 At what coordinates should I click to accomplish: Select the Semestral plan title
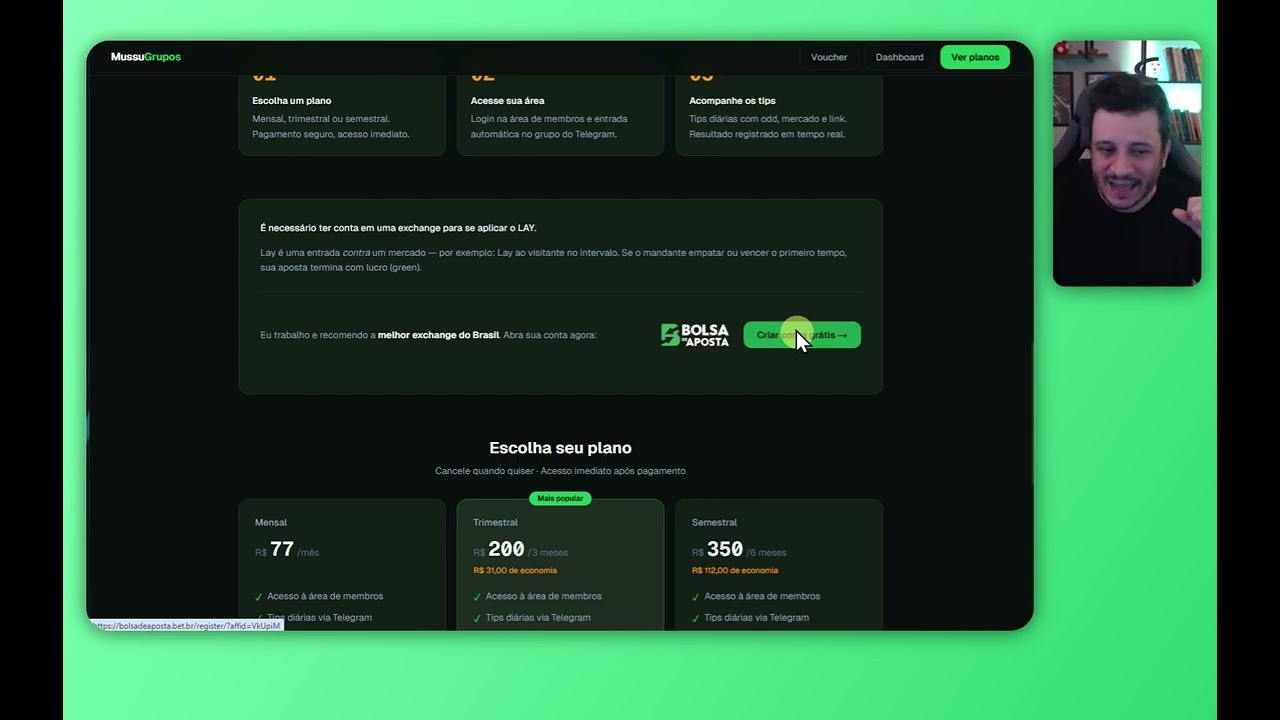[714, 522]
